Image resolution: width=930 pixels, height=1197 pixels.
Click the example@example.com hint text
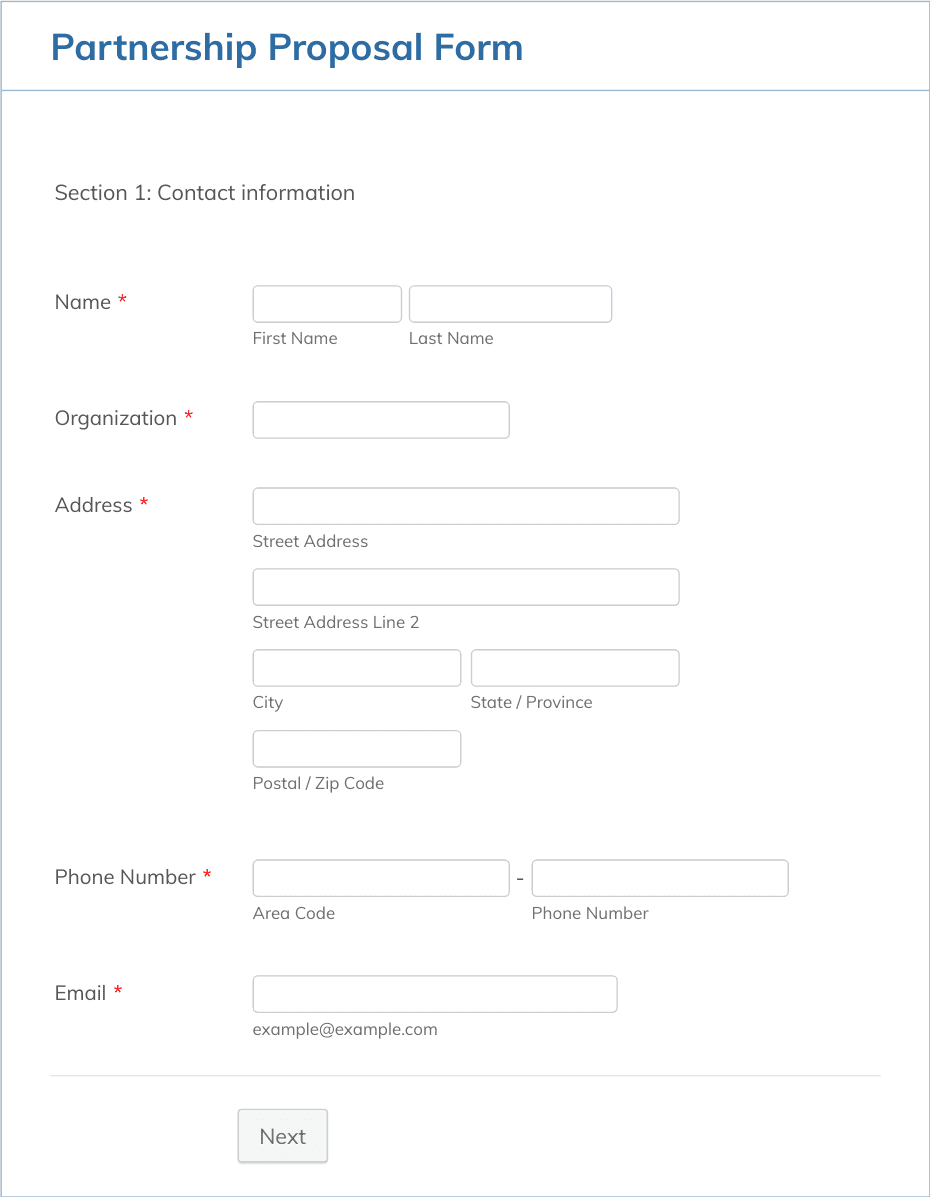[345, 1029]
